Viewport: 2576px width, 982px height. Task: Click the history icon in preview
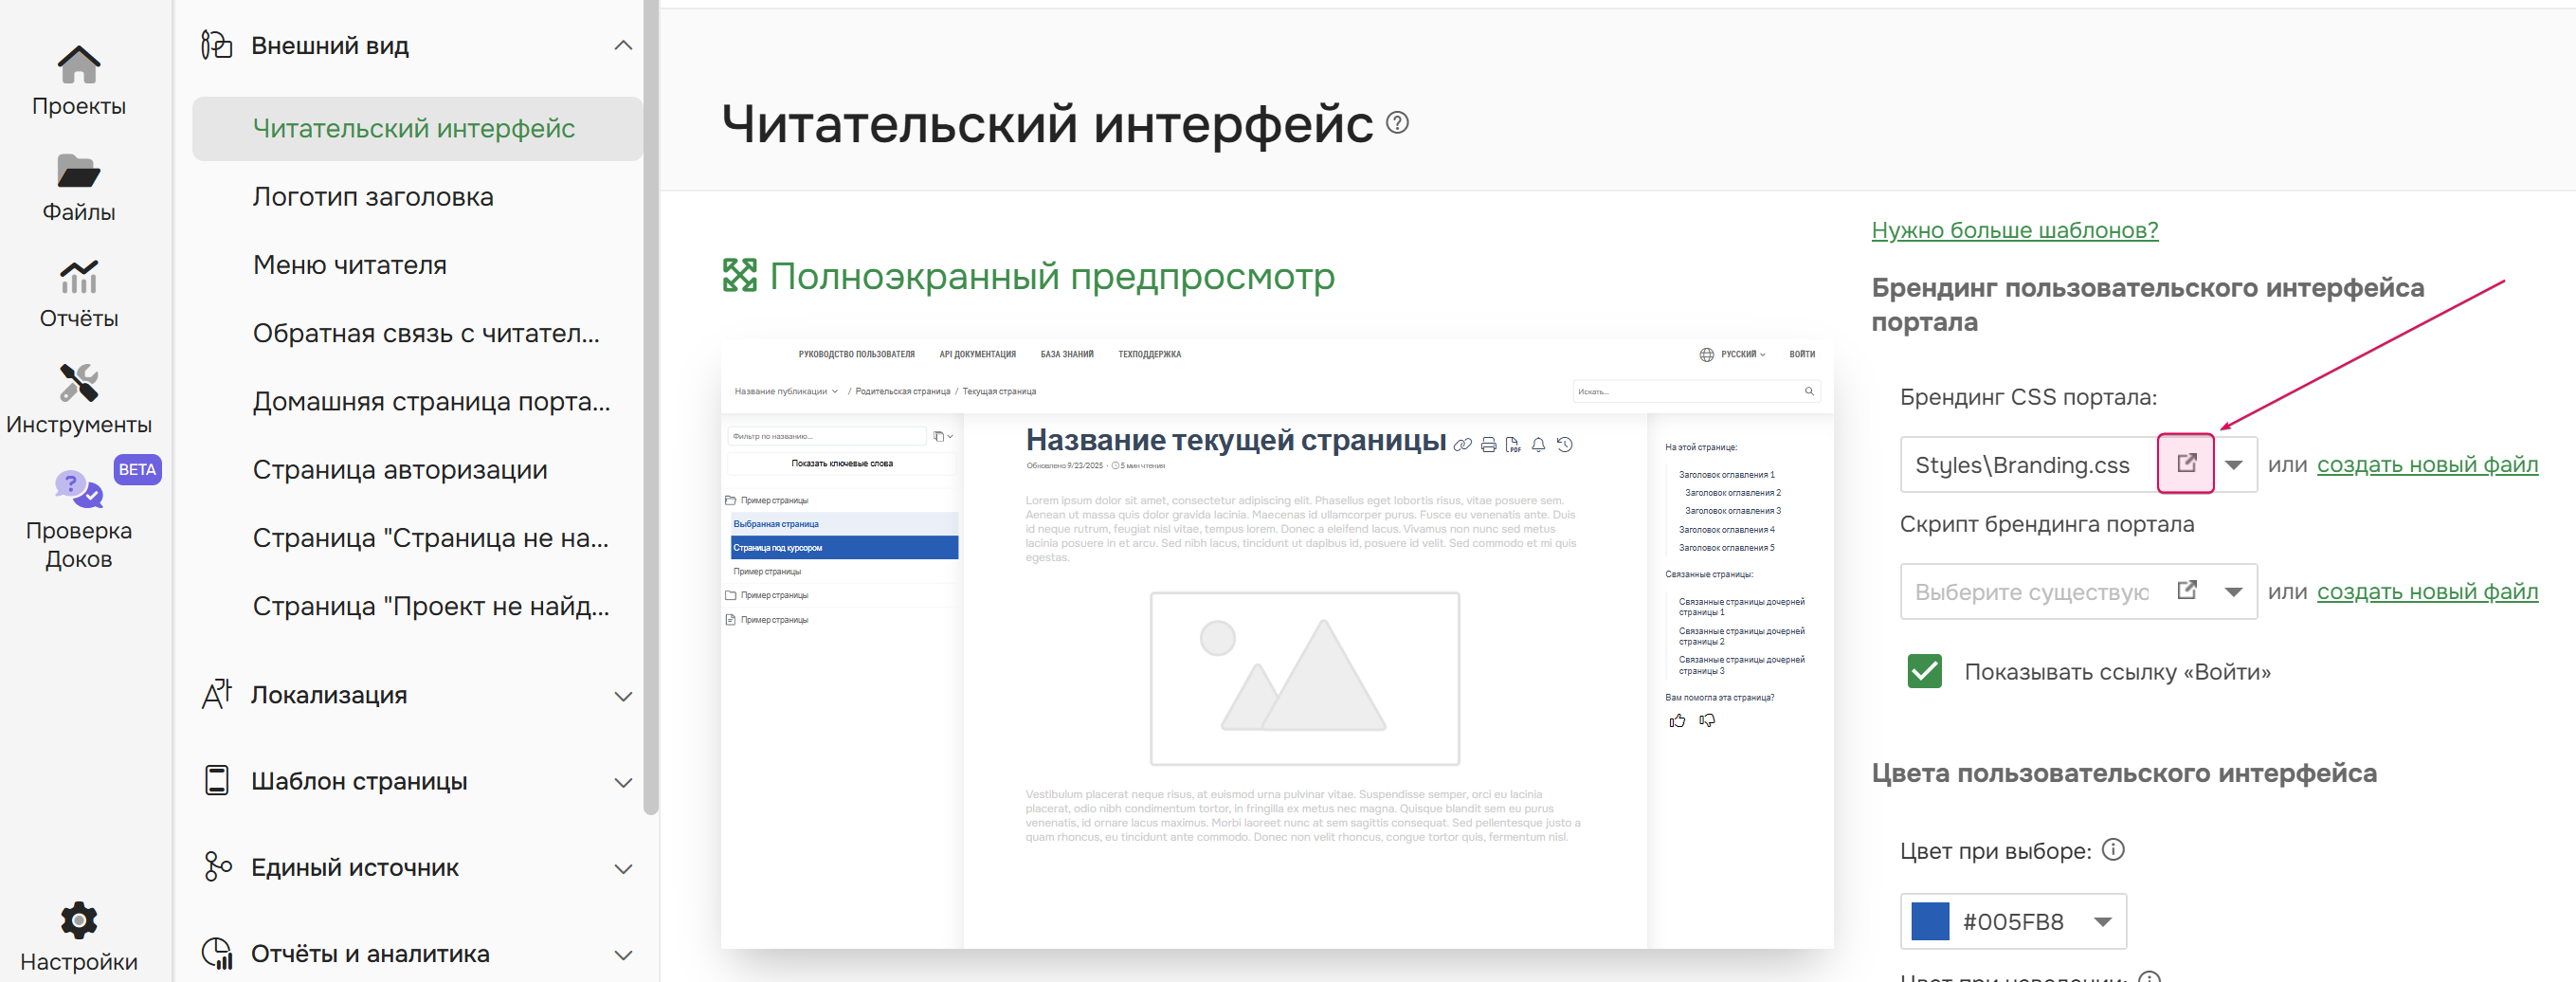pos(1564,445)
